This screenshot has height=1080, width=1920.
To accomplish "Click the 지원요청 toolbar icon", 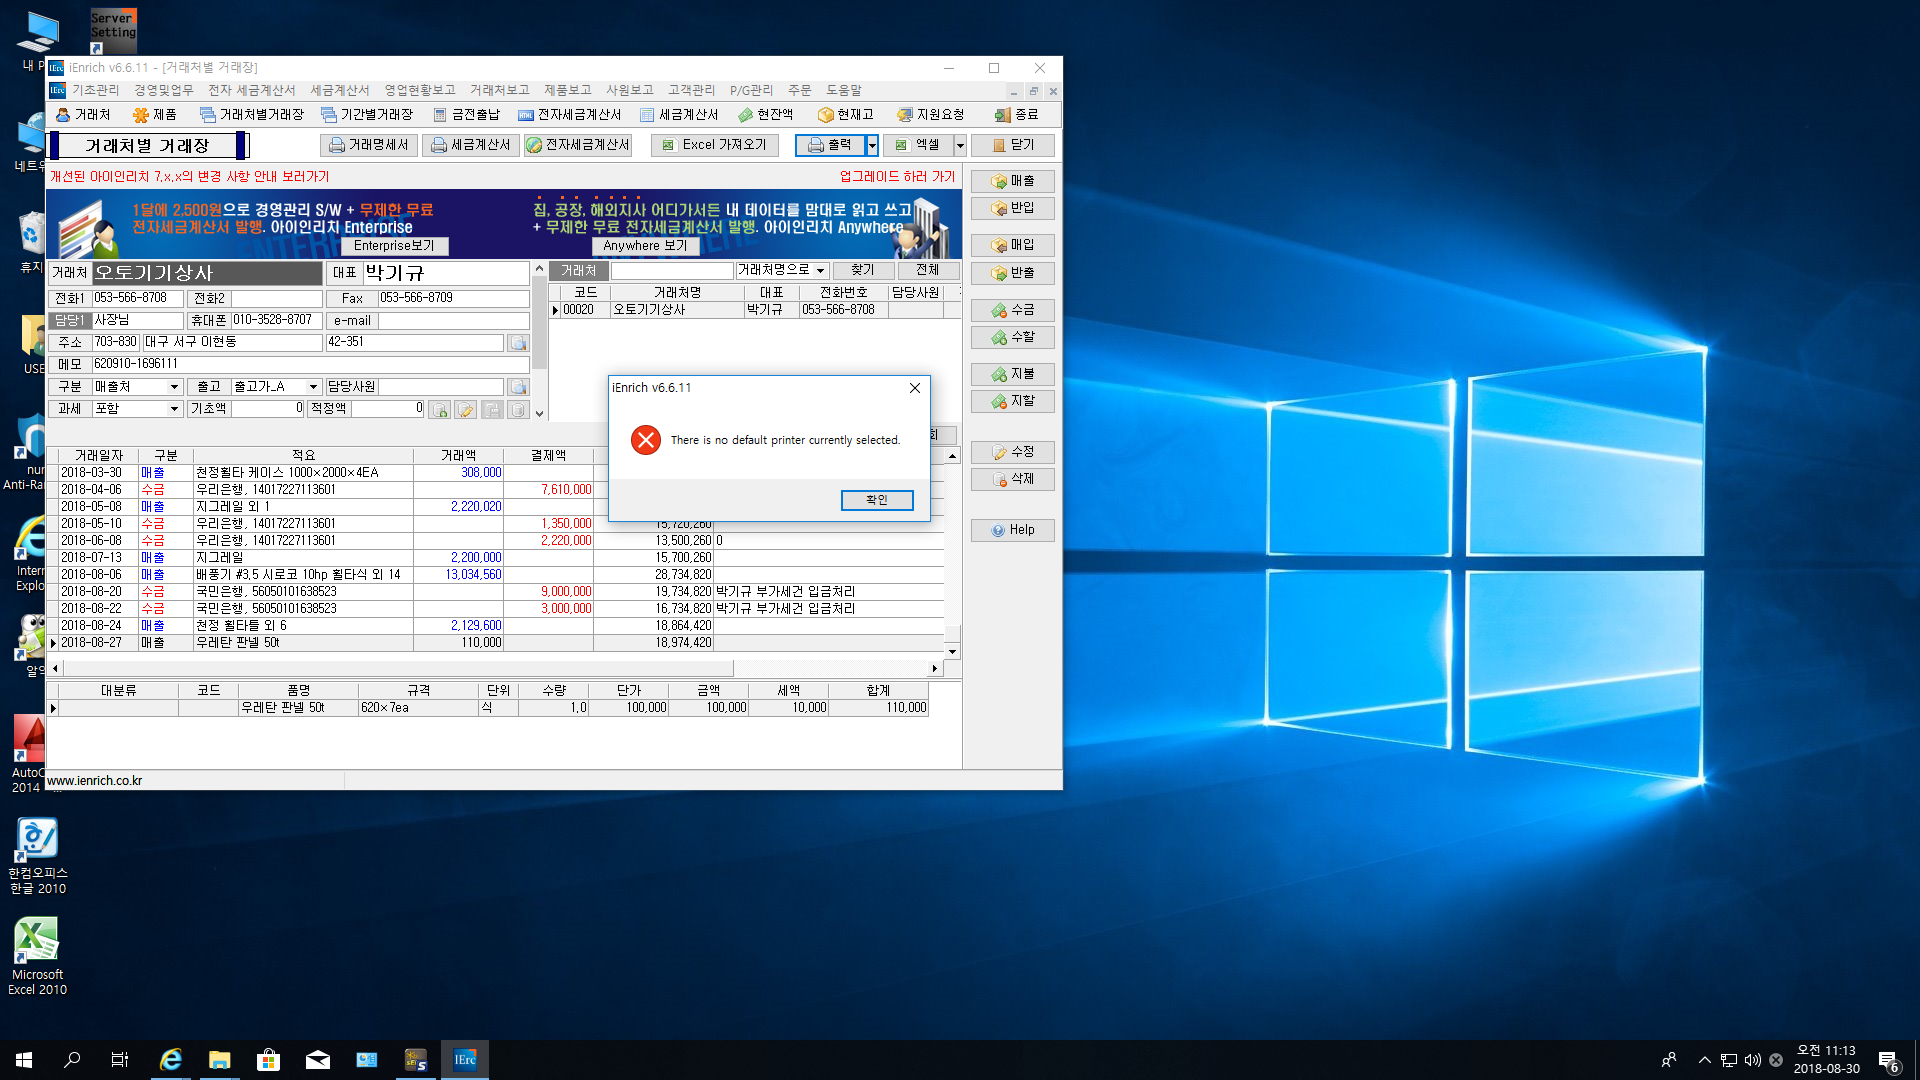I will [x=930, y=115].
